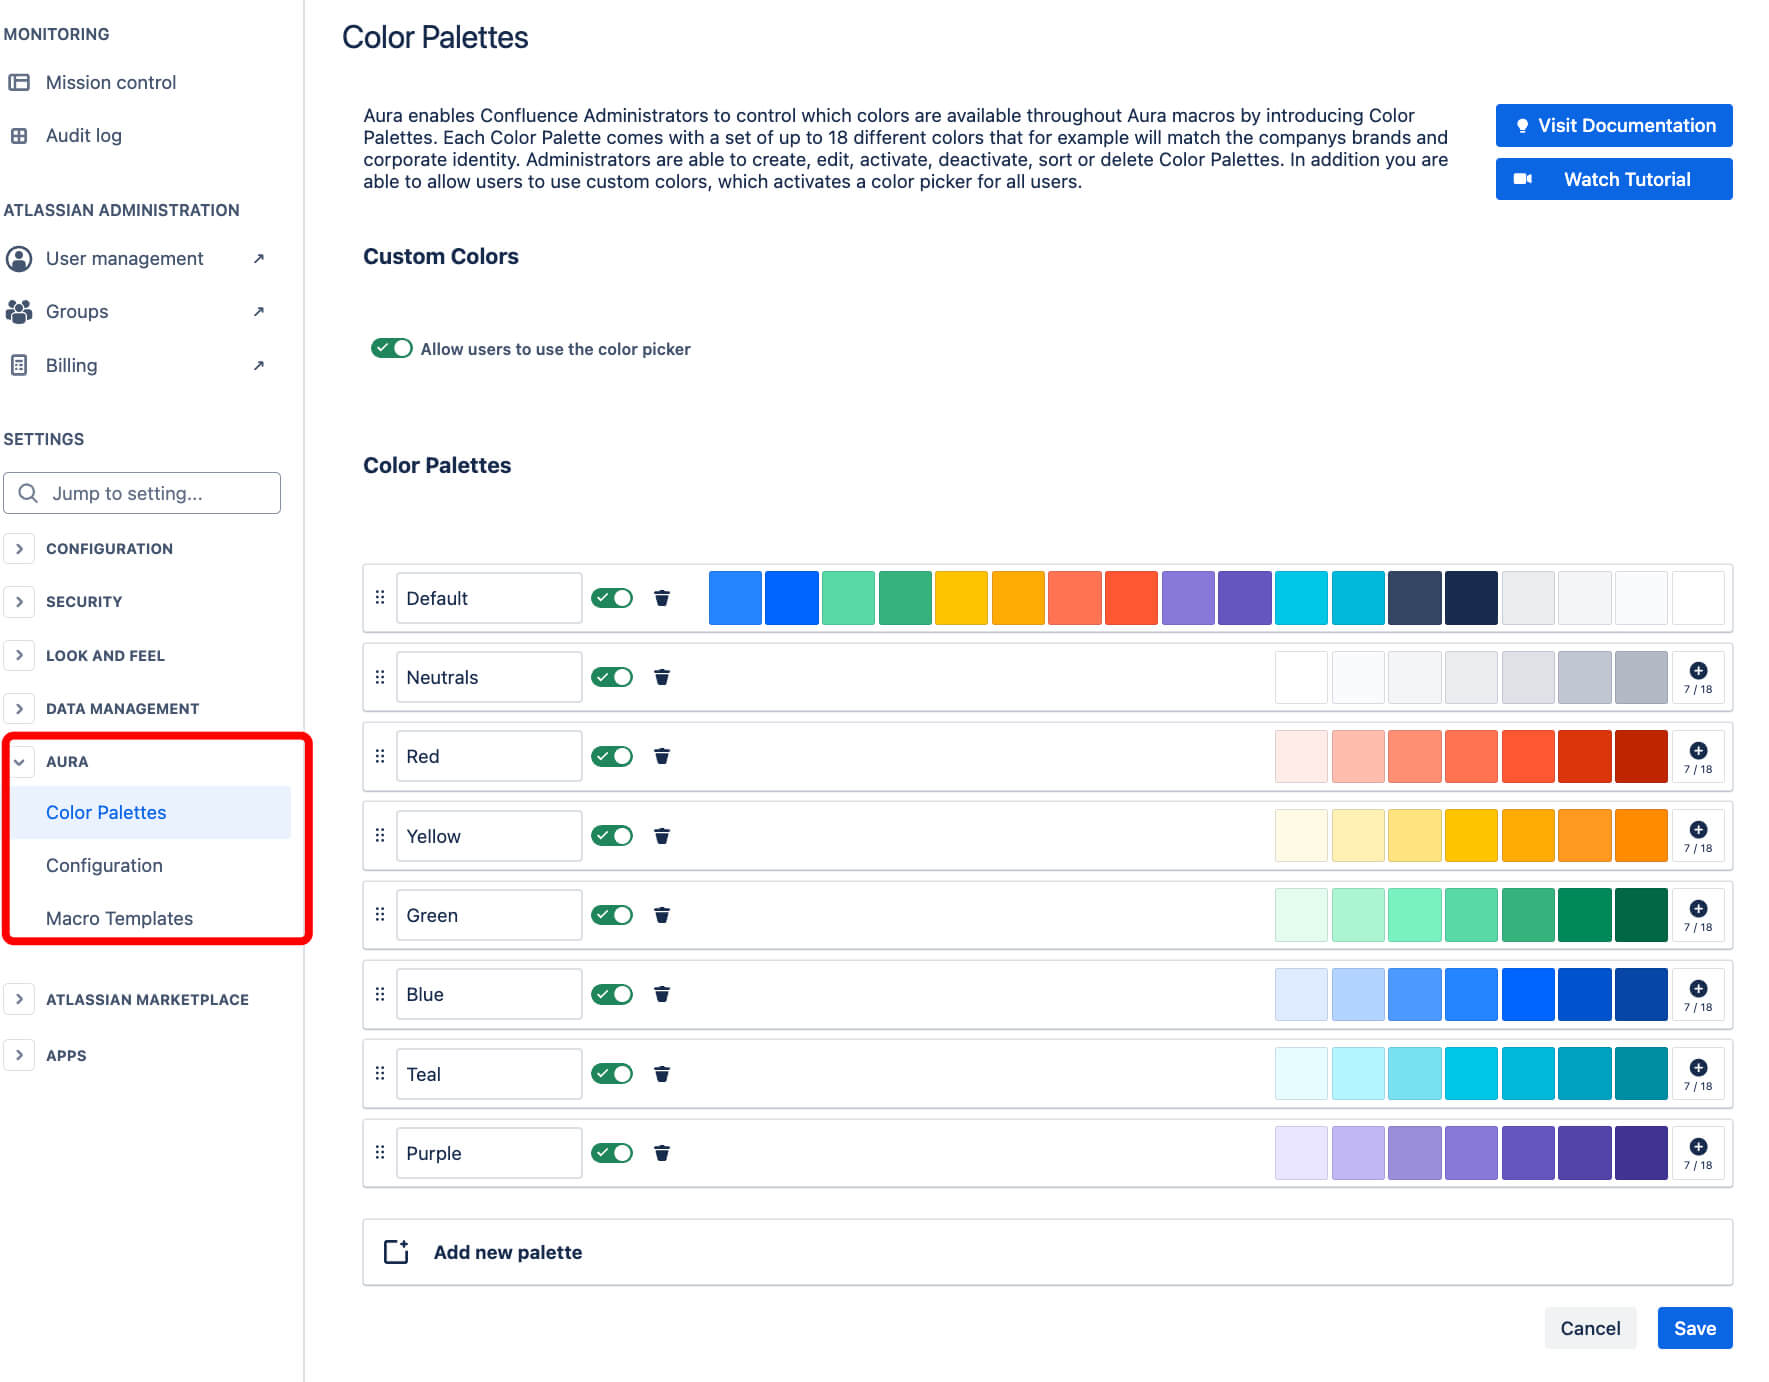Open Macro Templates under Aura
Image resolution: width=1769 pixels, height=1382 pixels.
click(x=119, y=918)
